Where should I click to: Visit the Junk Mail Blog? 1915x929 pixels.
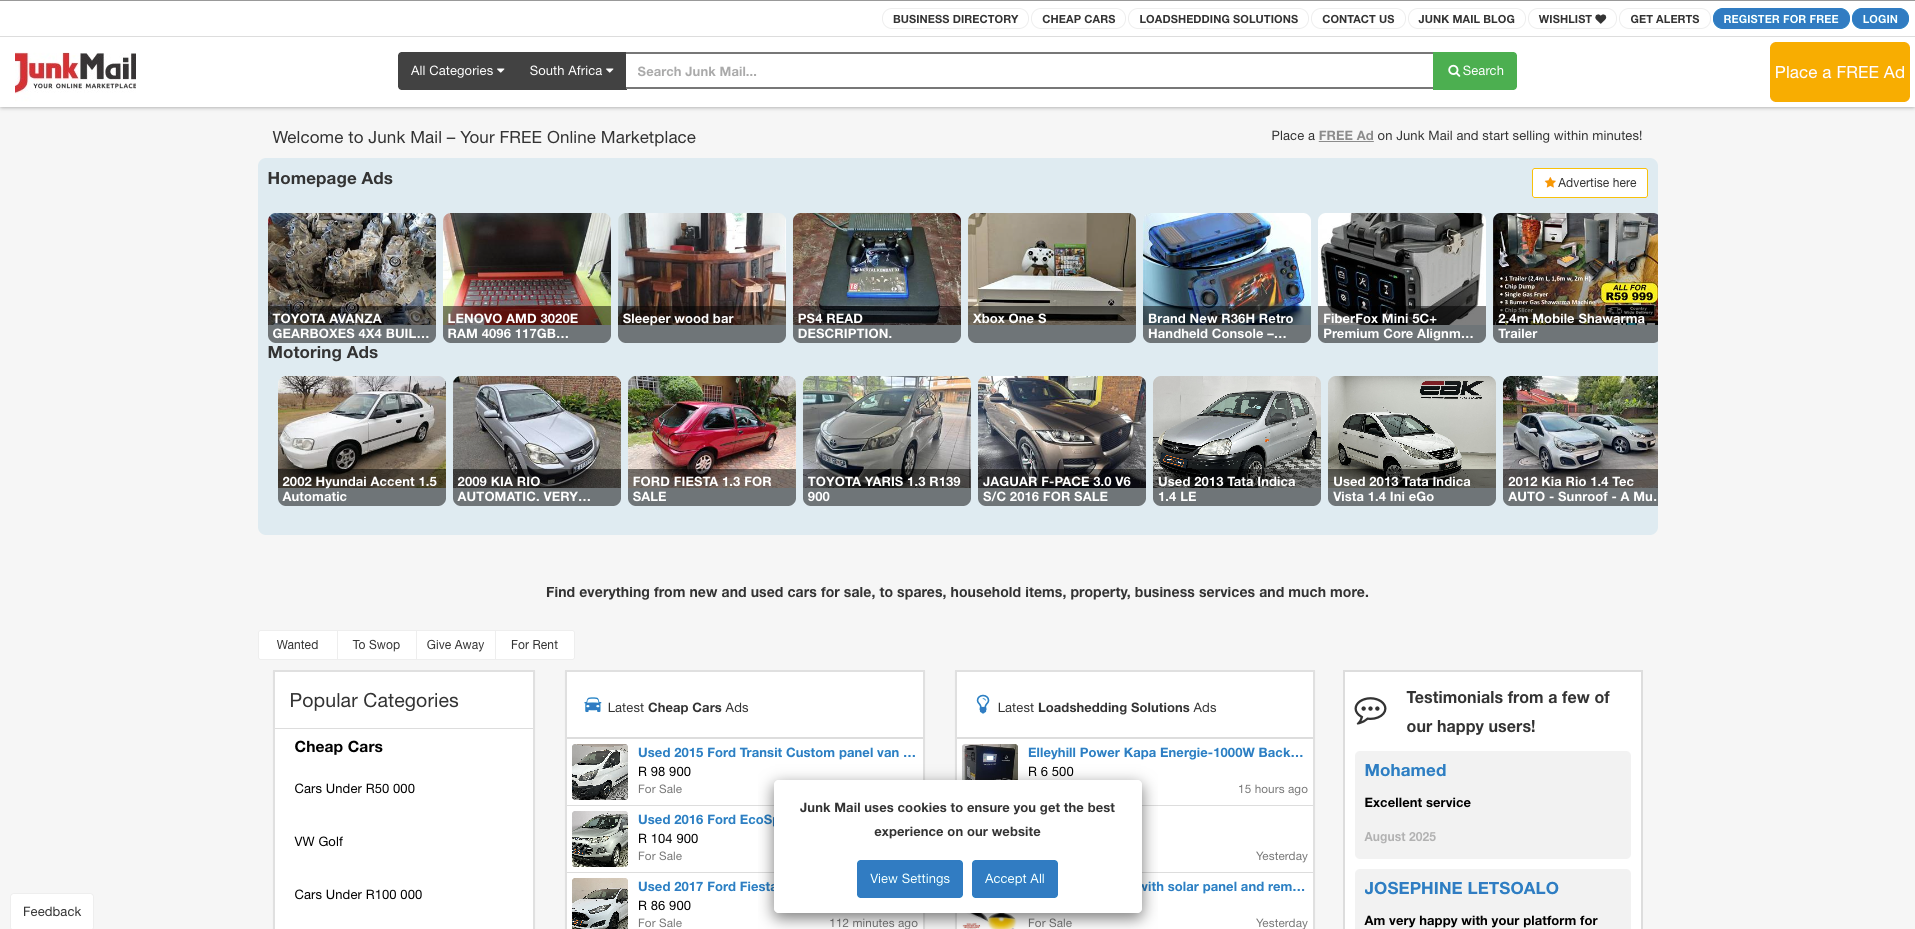1466,19
